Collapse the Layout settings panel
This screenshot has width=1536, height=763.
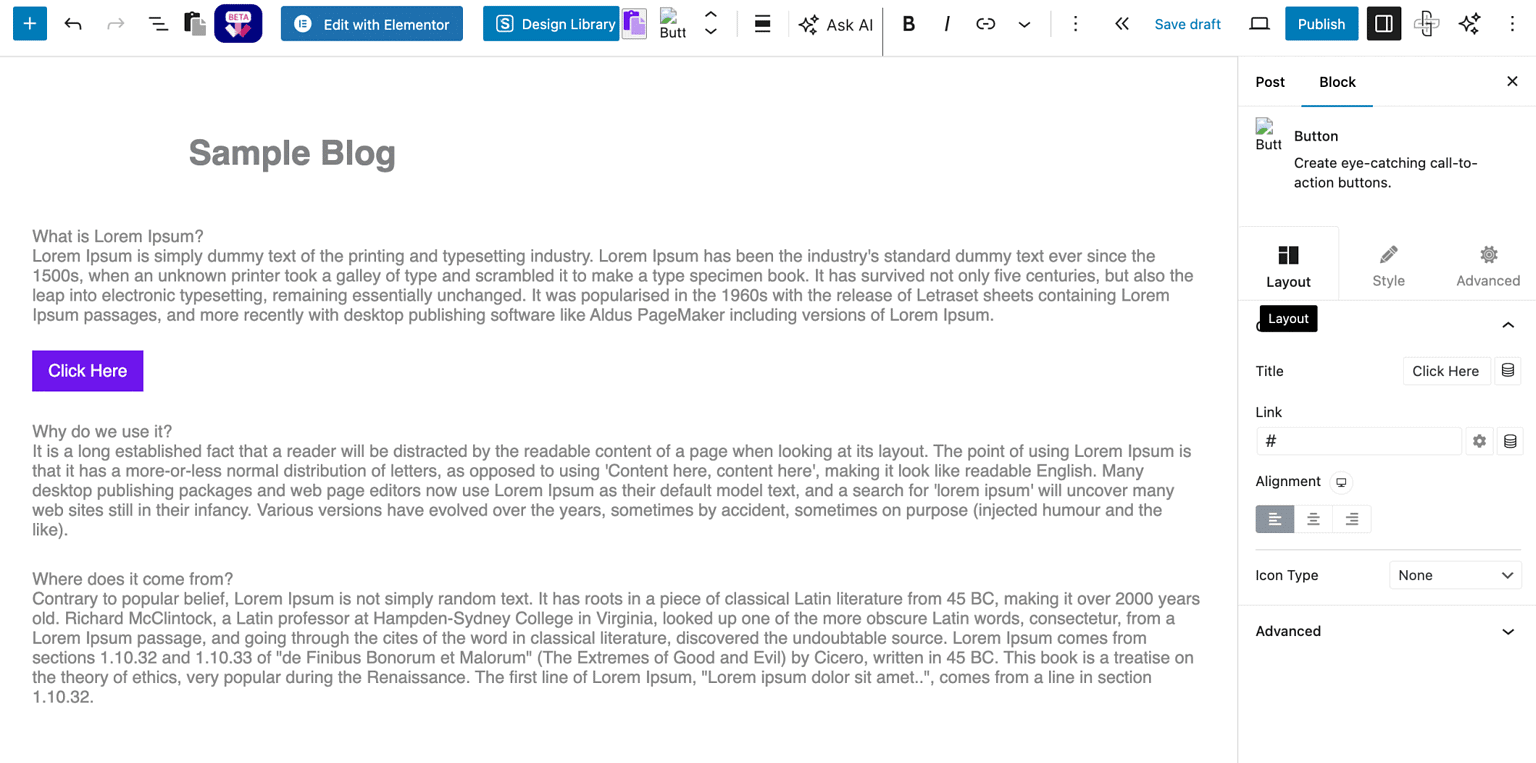click(1508, 324)
